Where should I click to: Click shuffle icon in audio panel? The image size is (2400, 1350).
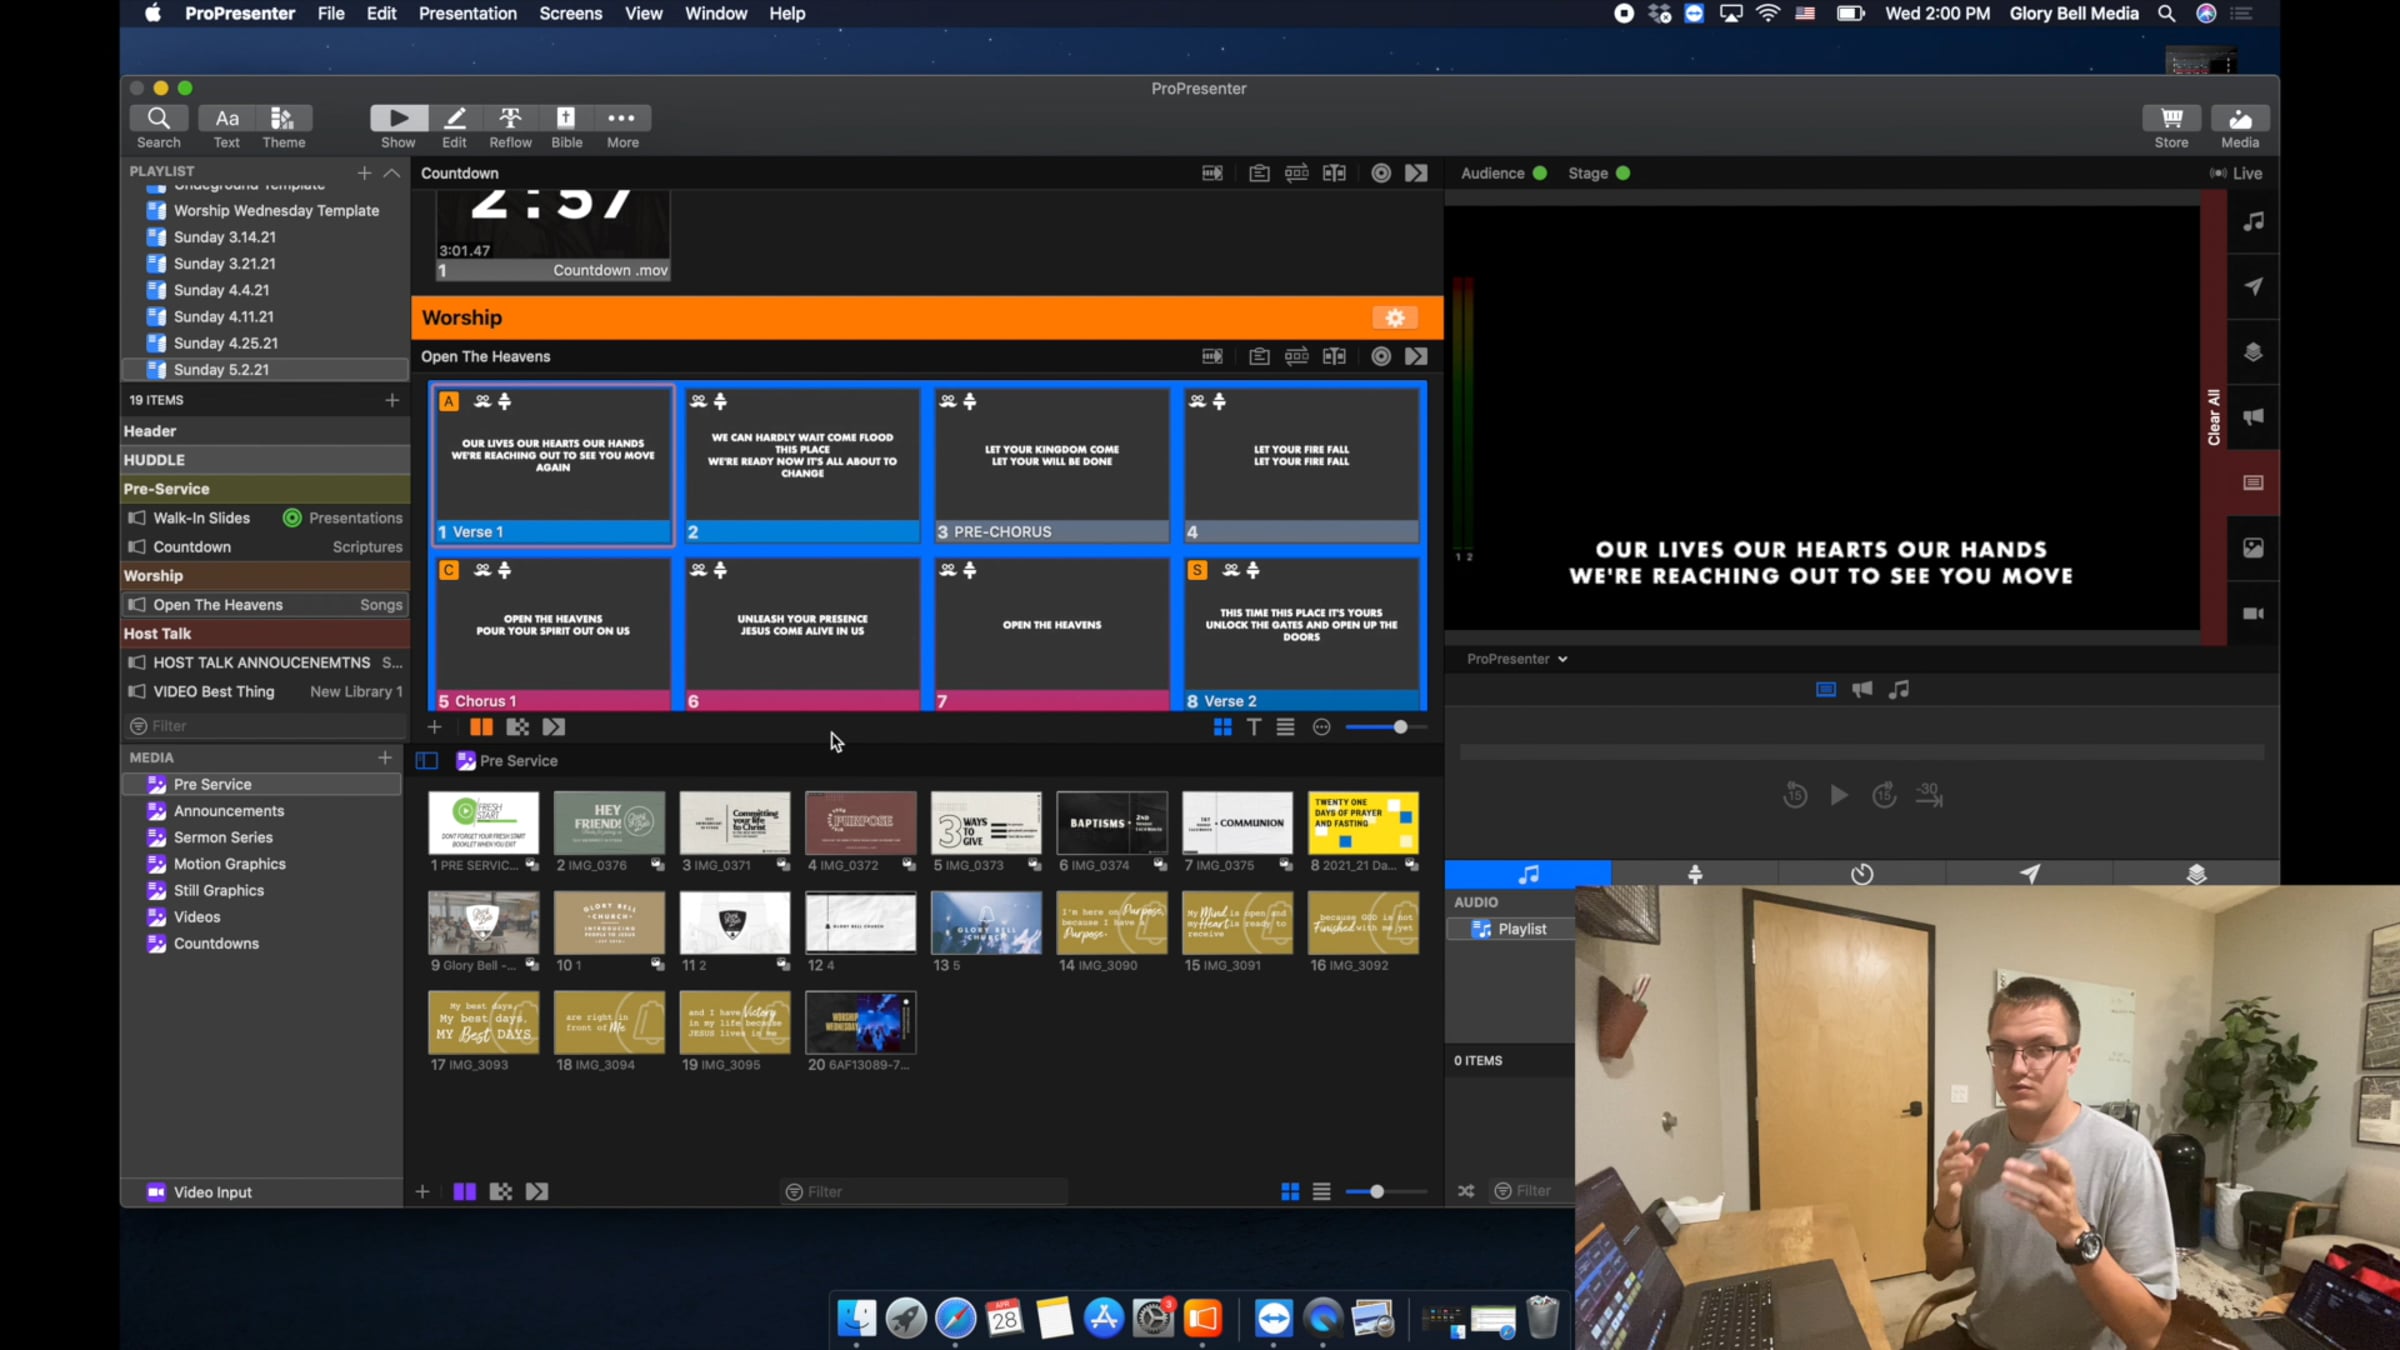1466,1191
